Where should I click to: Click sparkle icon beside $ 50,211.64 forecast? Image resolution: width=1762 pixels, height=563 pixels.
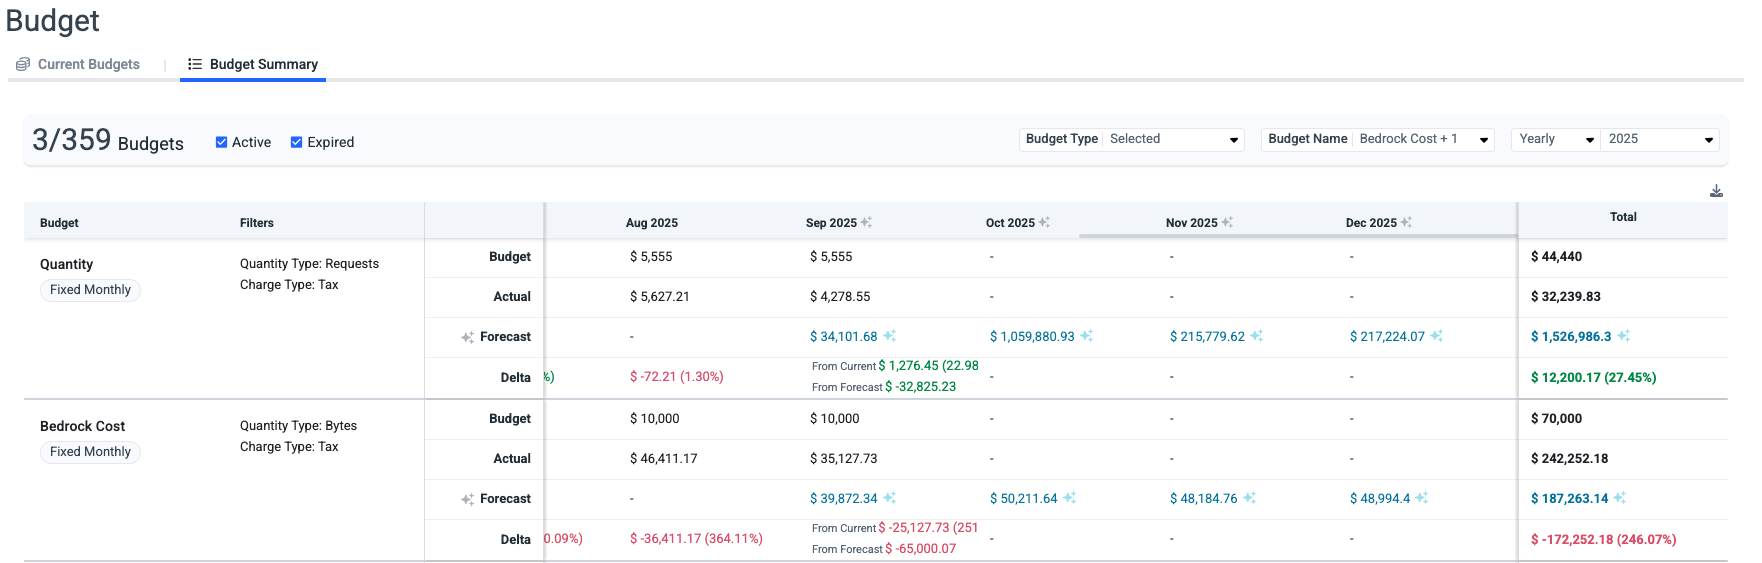pyautogui.click(x=1069, y=498)
